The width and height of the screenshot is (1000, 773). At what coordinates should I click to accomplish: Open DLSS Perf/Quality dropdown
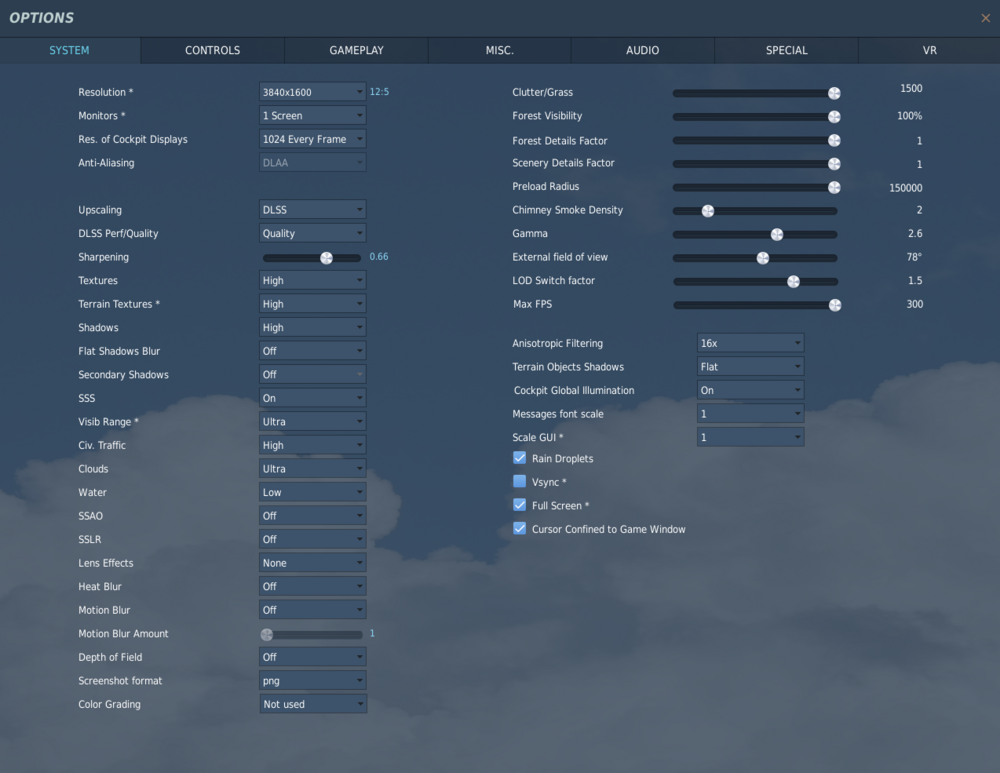[x=312, y=233]
